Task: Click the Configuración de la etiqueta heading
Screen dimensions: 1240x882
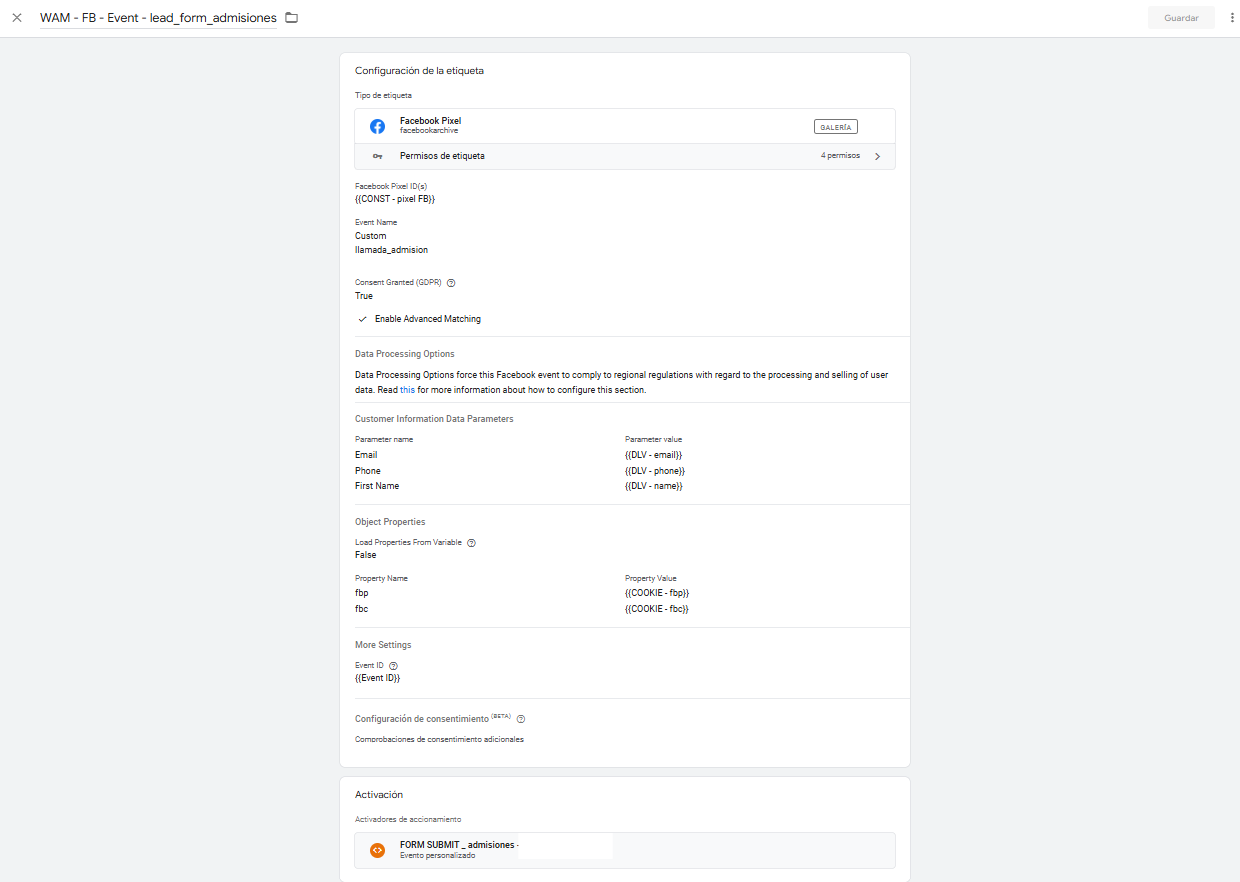Action: [x=419, y=71]
